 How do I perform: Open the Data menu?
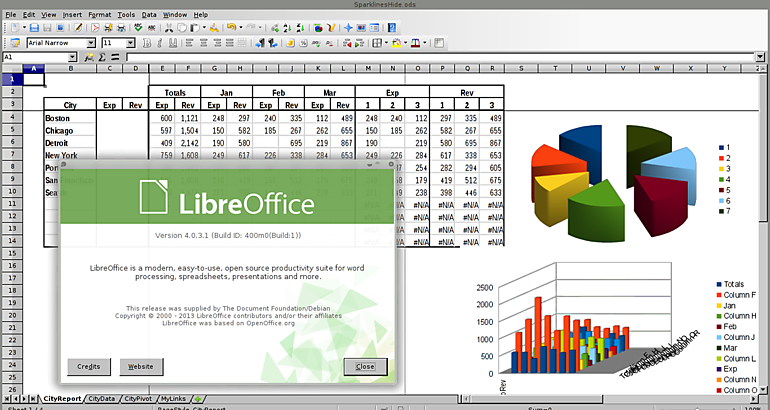point(149,15)
